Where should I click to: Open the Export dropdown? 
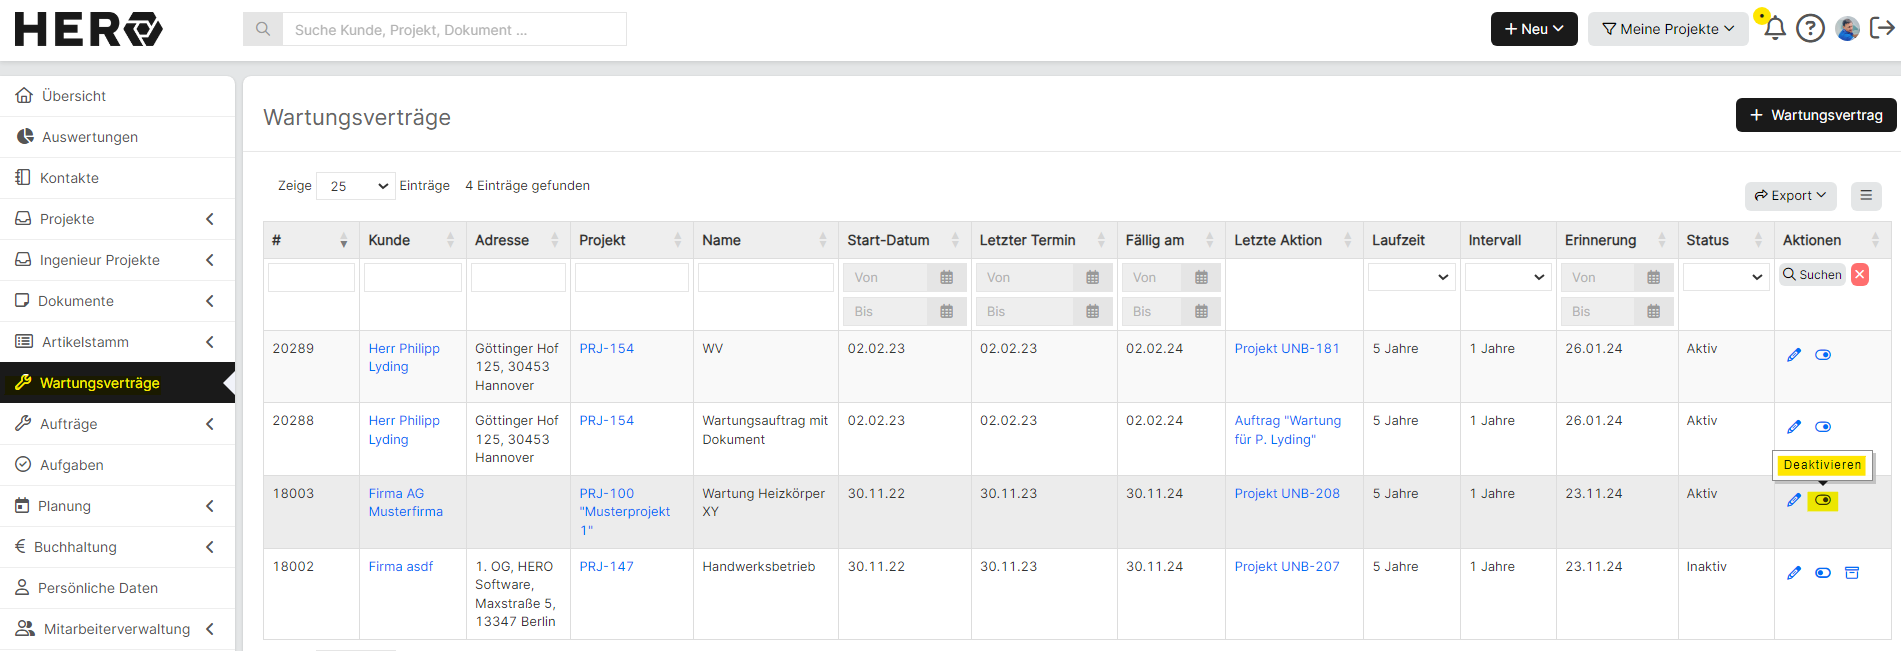point(1791,196)
